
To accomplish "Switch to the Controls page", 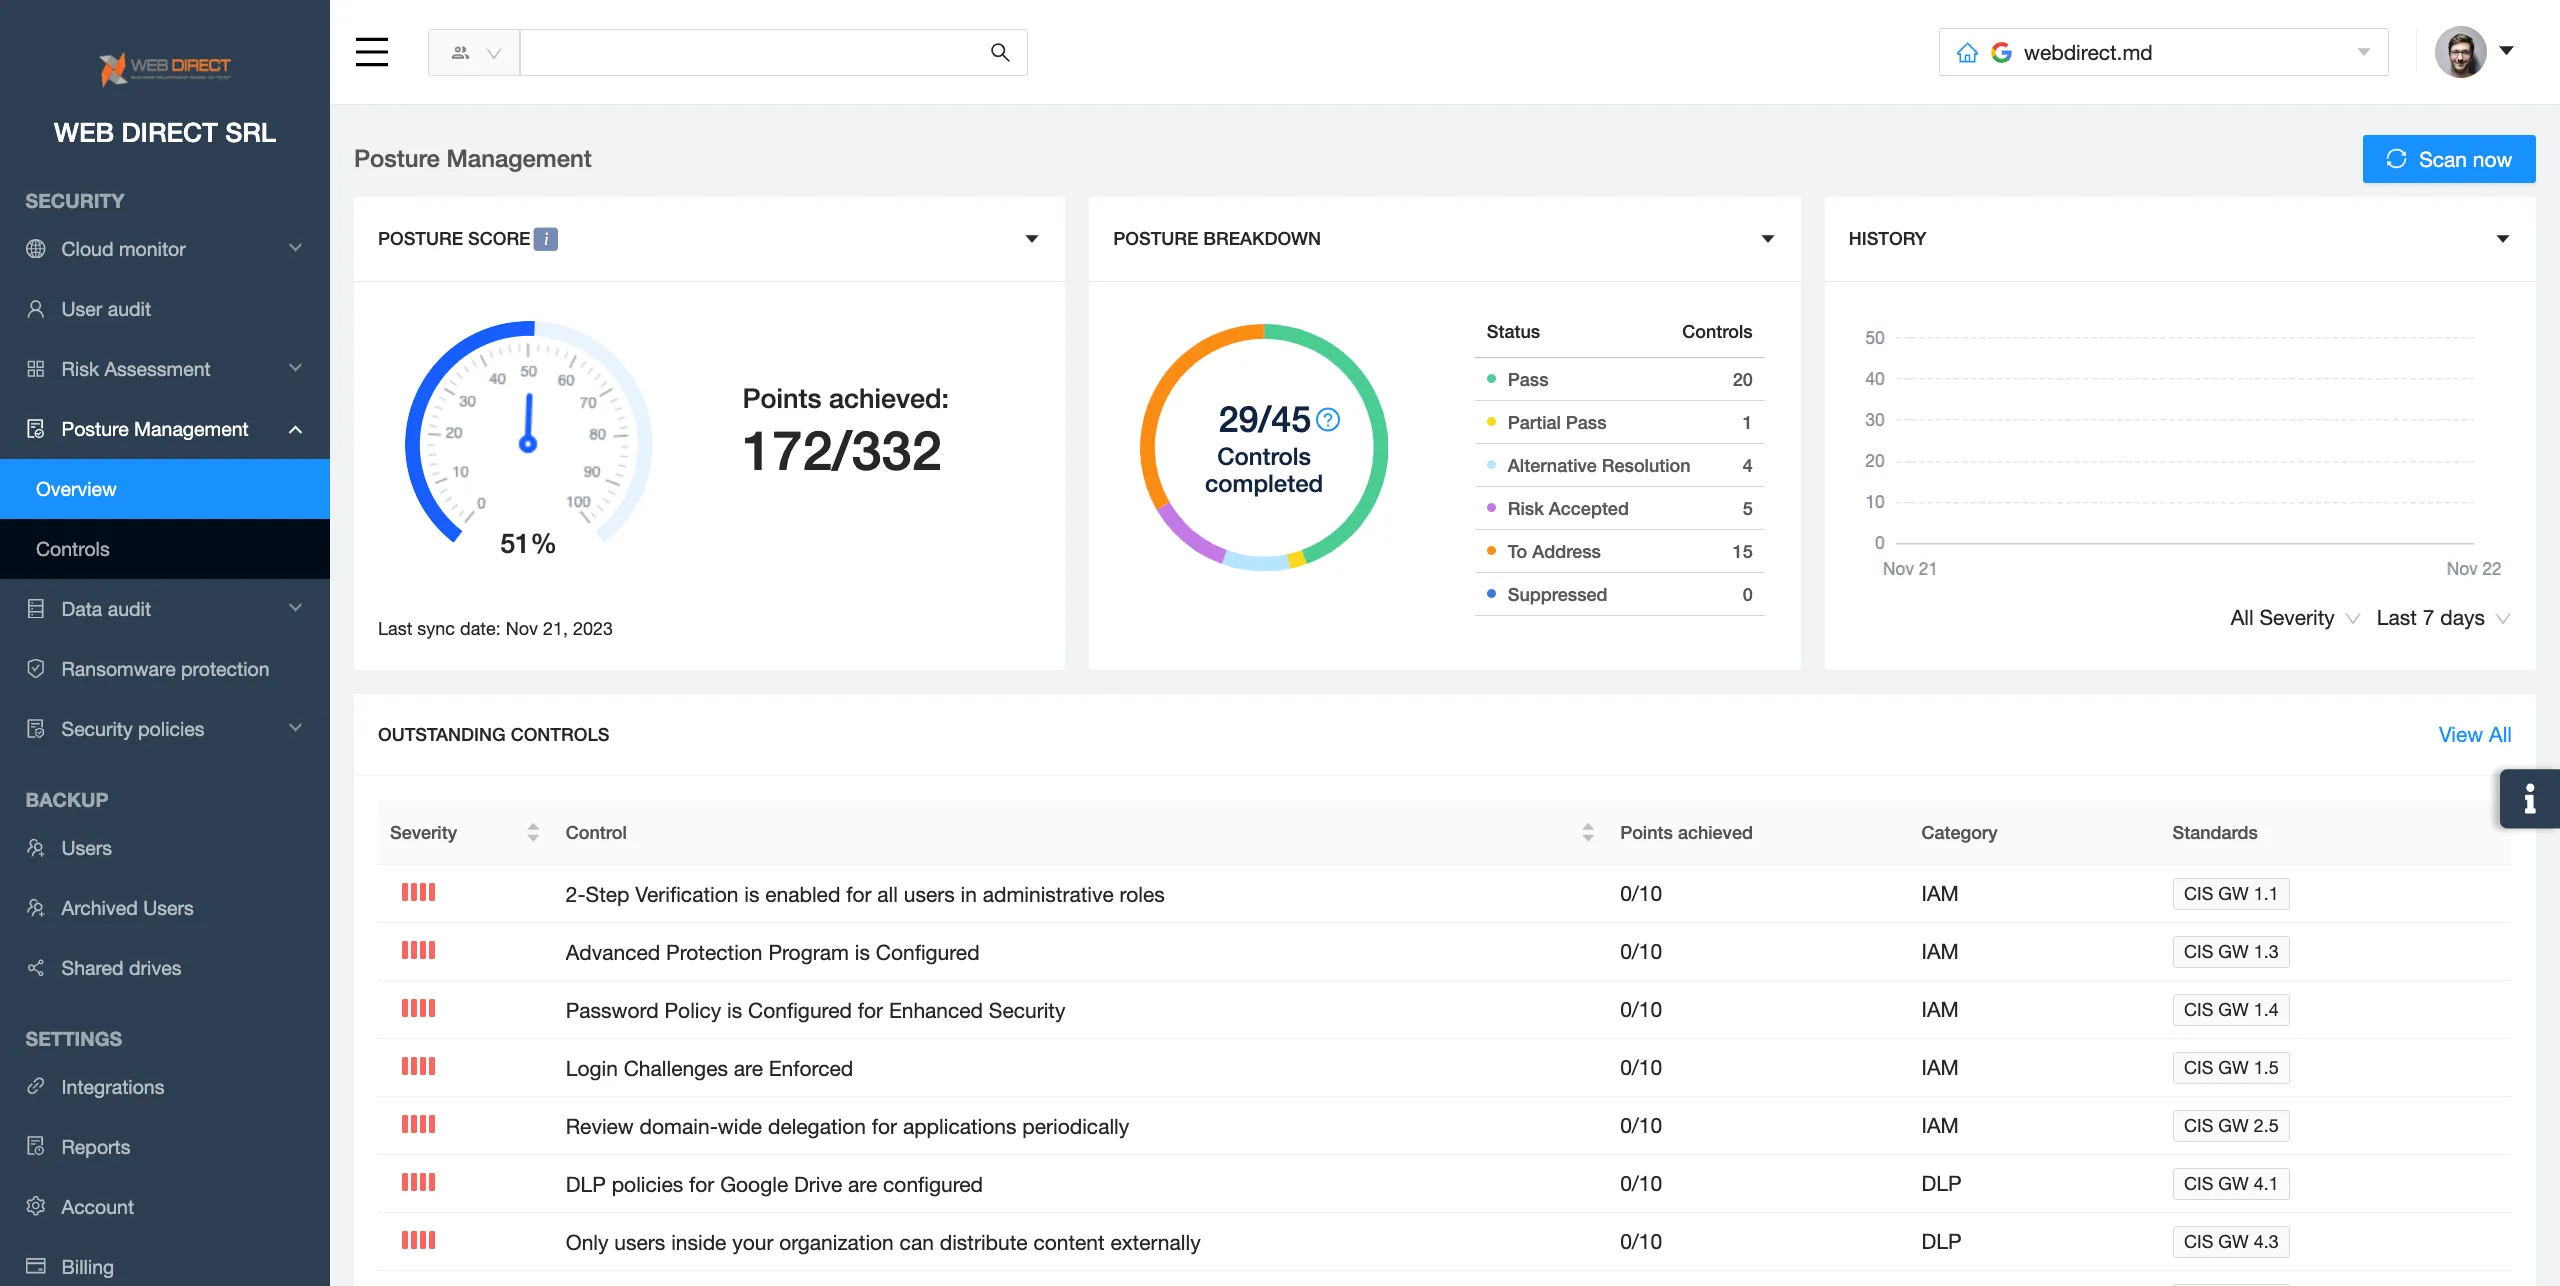I will point(72,548).
